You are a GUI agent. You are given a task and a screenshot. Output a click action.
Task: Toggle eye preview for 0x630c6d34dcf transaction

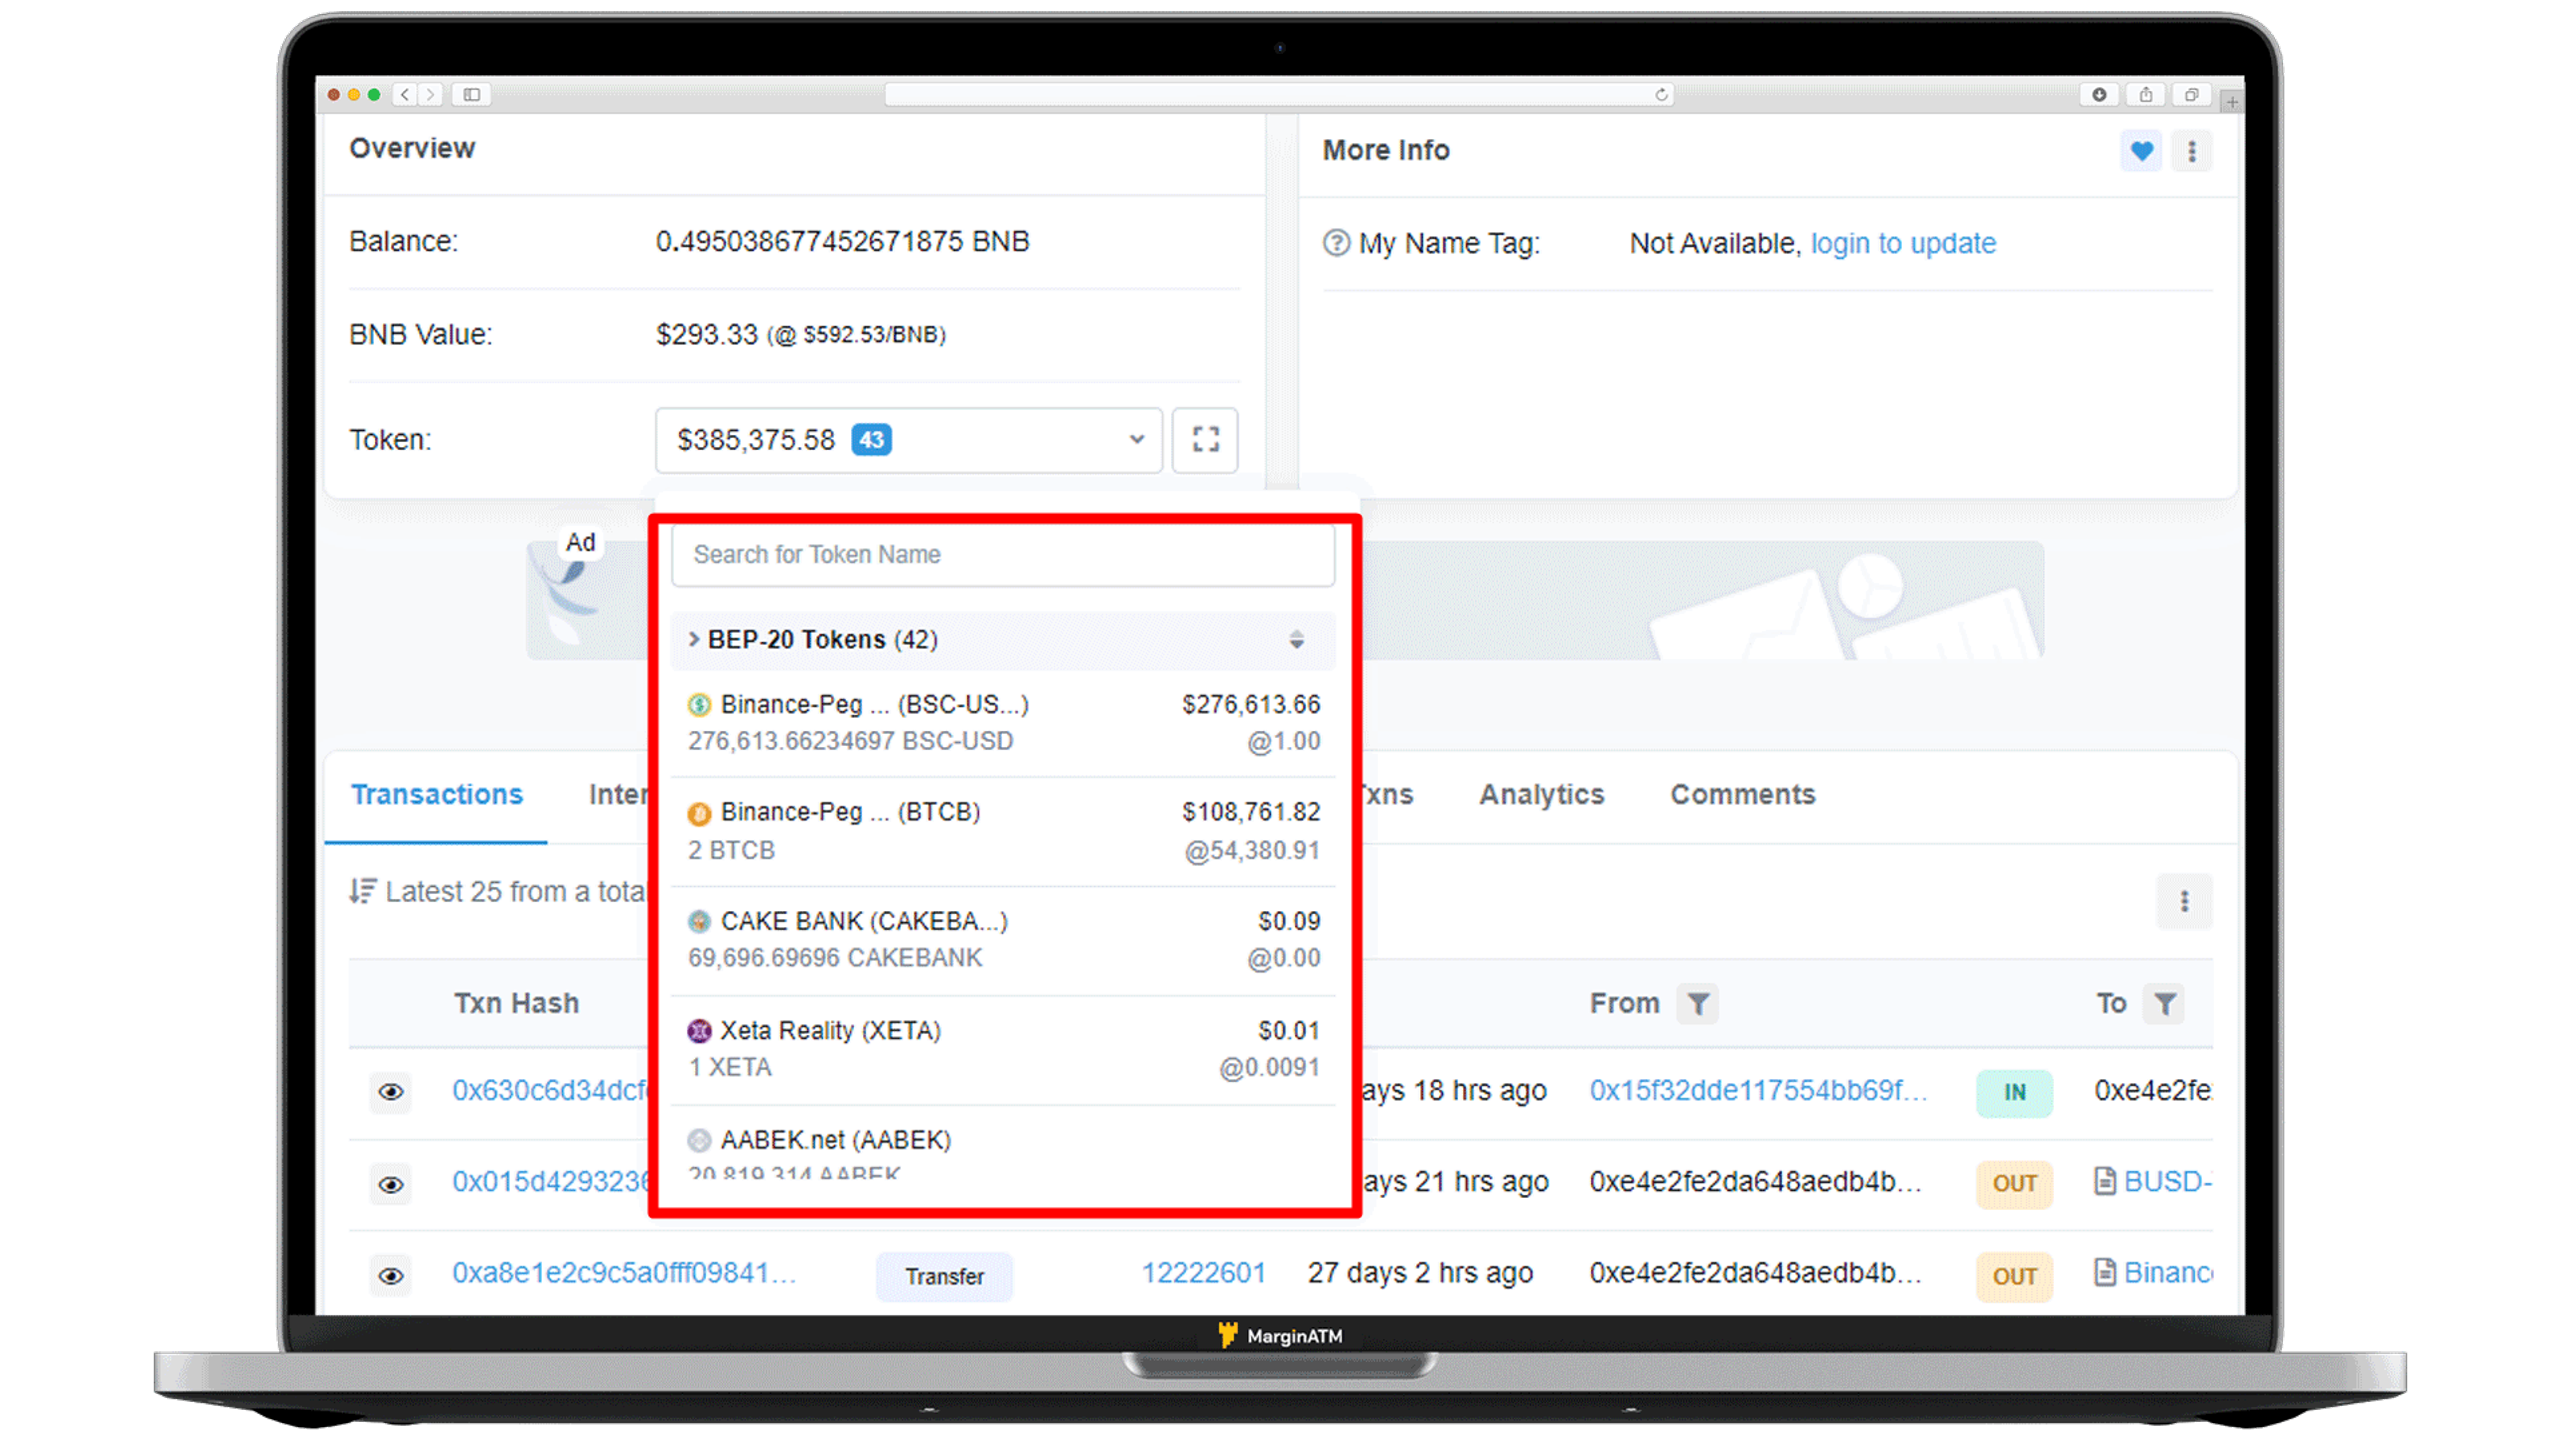391,1091
